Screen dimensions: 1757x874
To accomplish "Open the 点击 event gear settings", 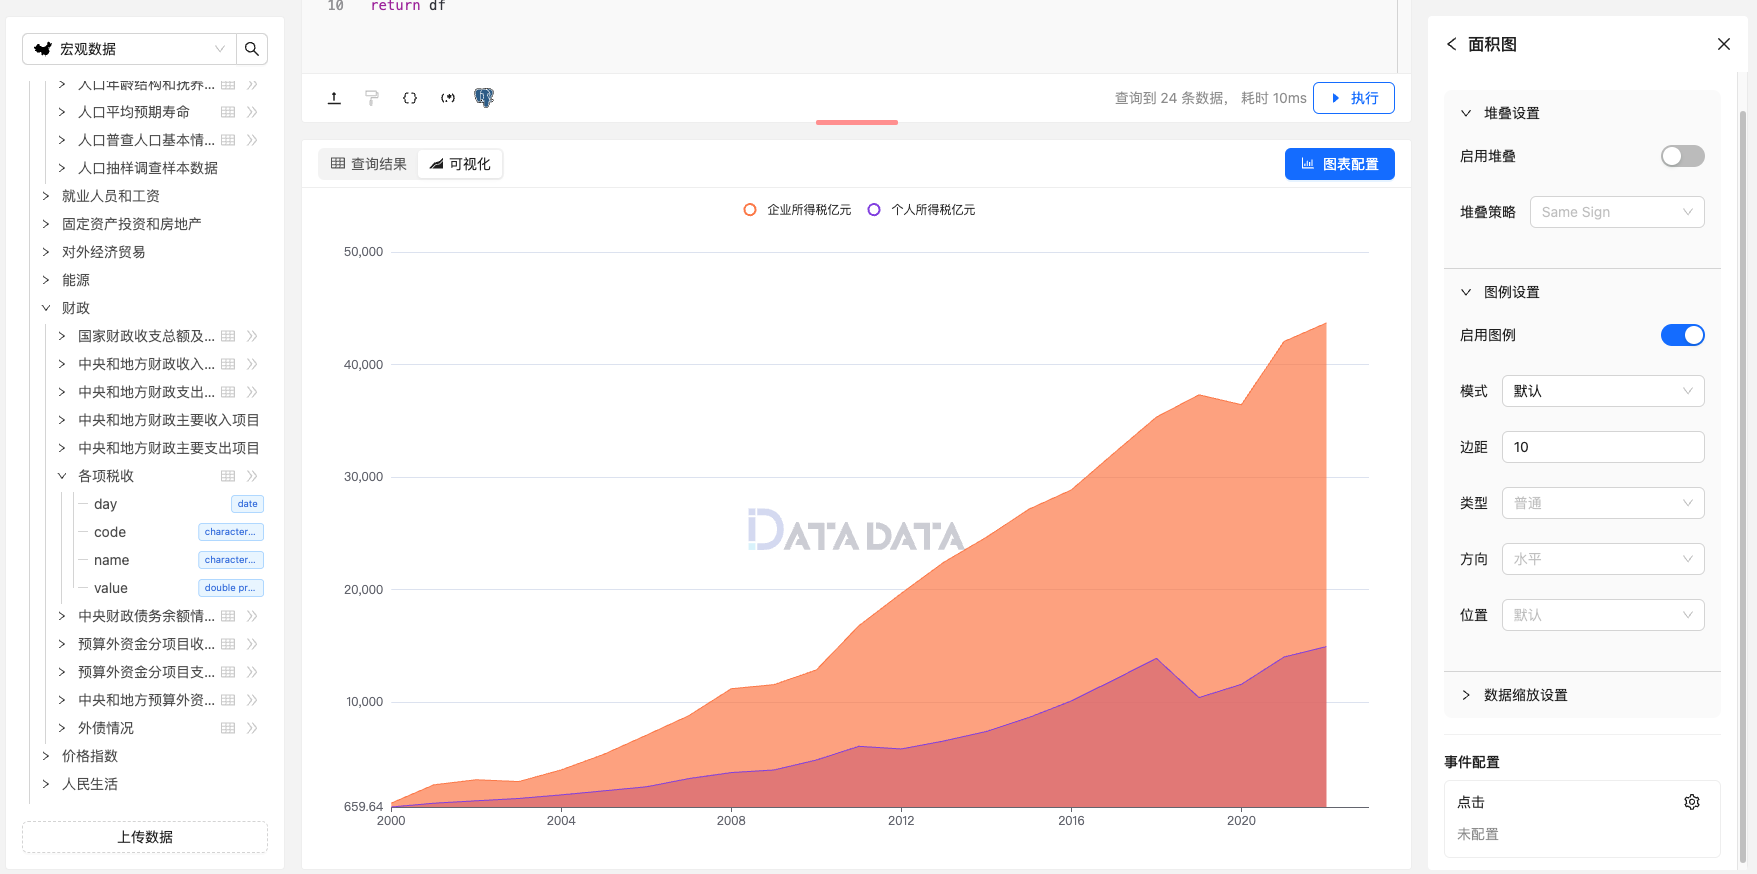I will (1692, 802).
